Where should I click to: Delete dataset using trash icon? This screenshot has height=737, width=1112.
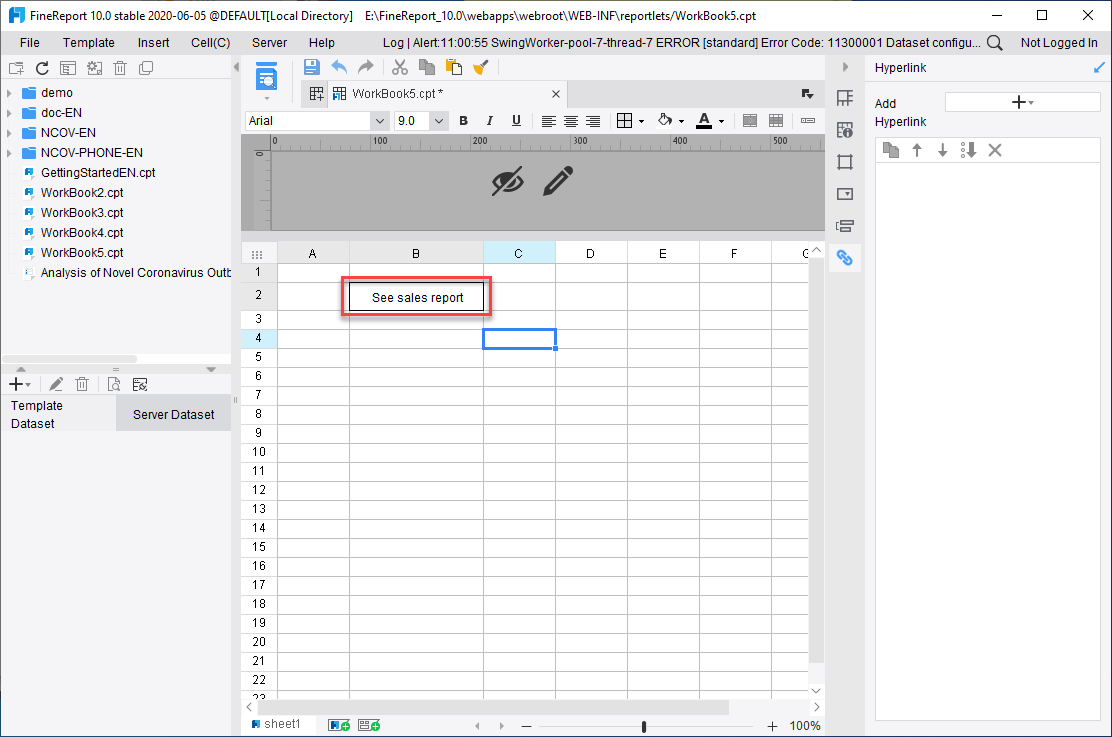tap(82, 383)
